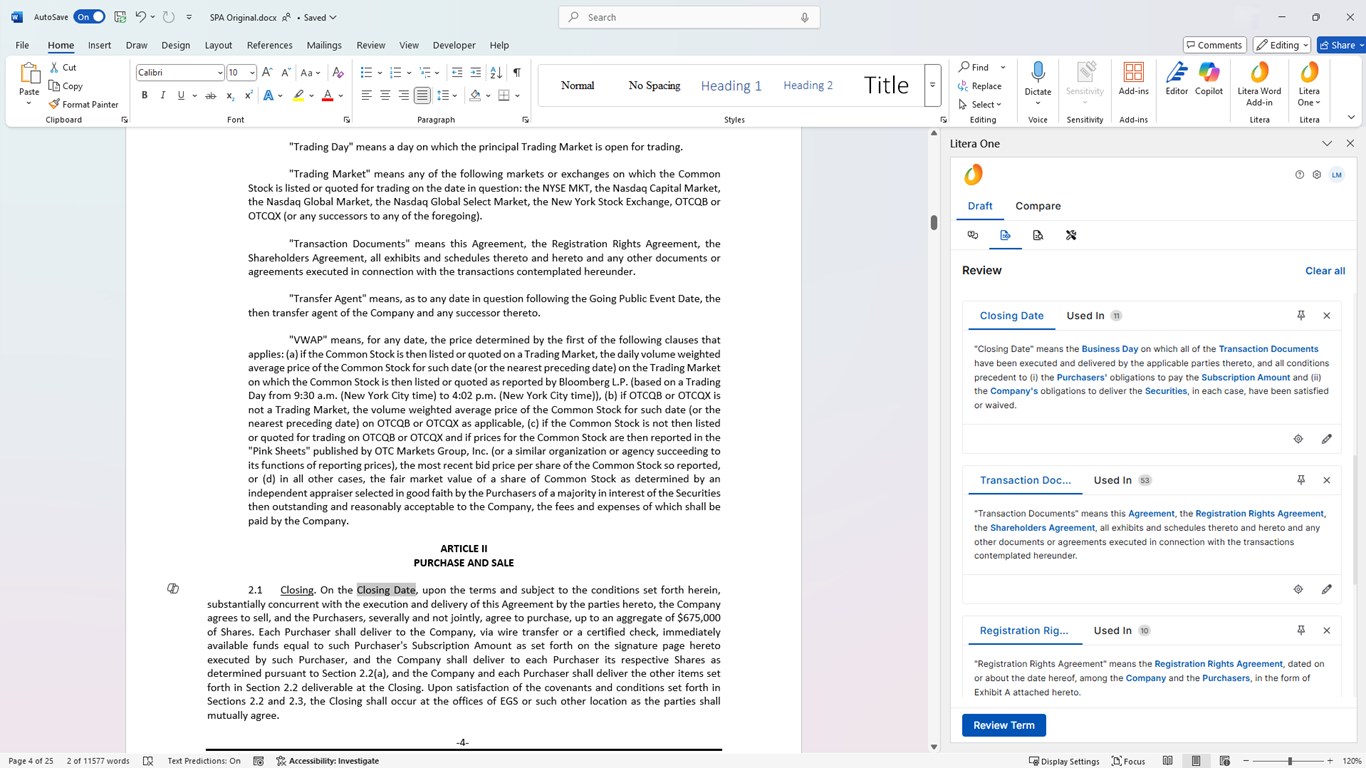Screen dimensions: 1366x768
Task: Collapse the ribbon with the chevron
Action: [1352, 118]
